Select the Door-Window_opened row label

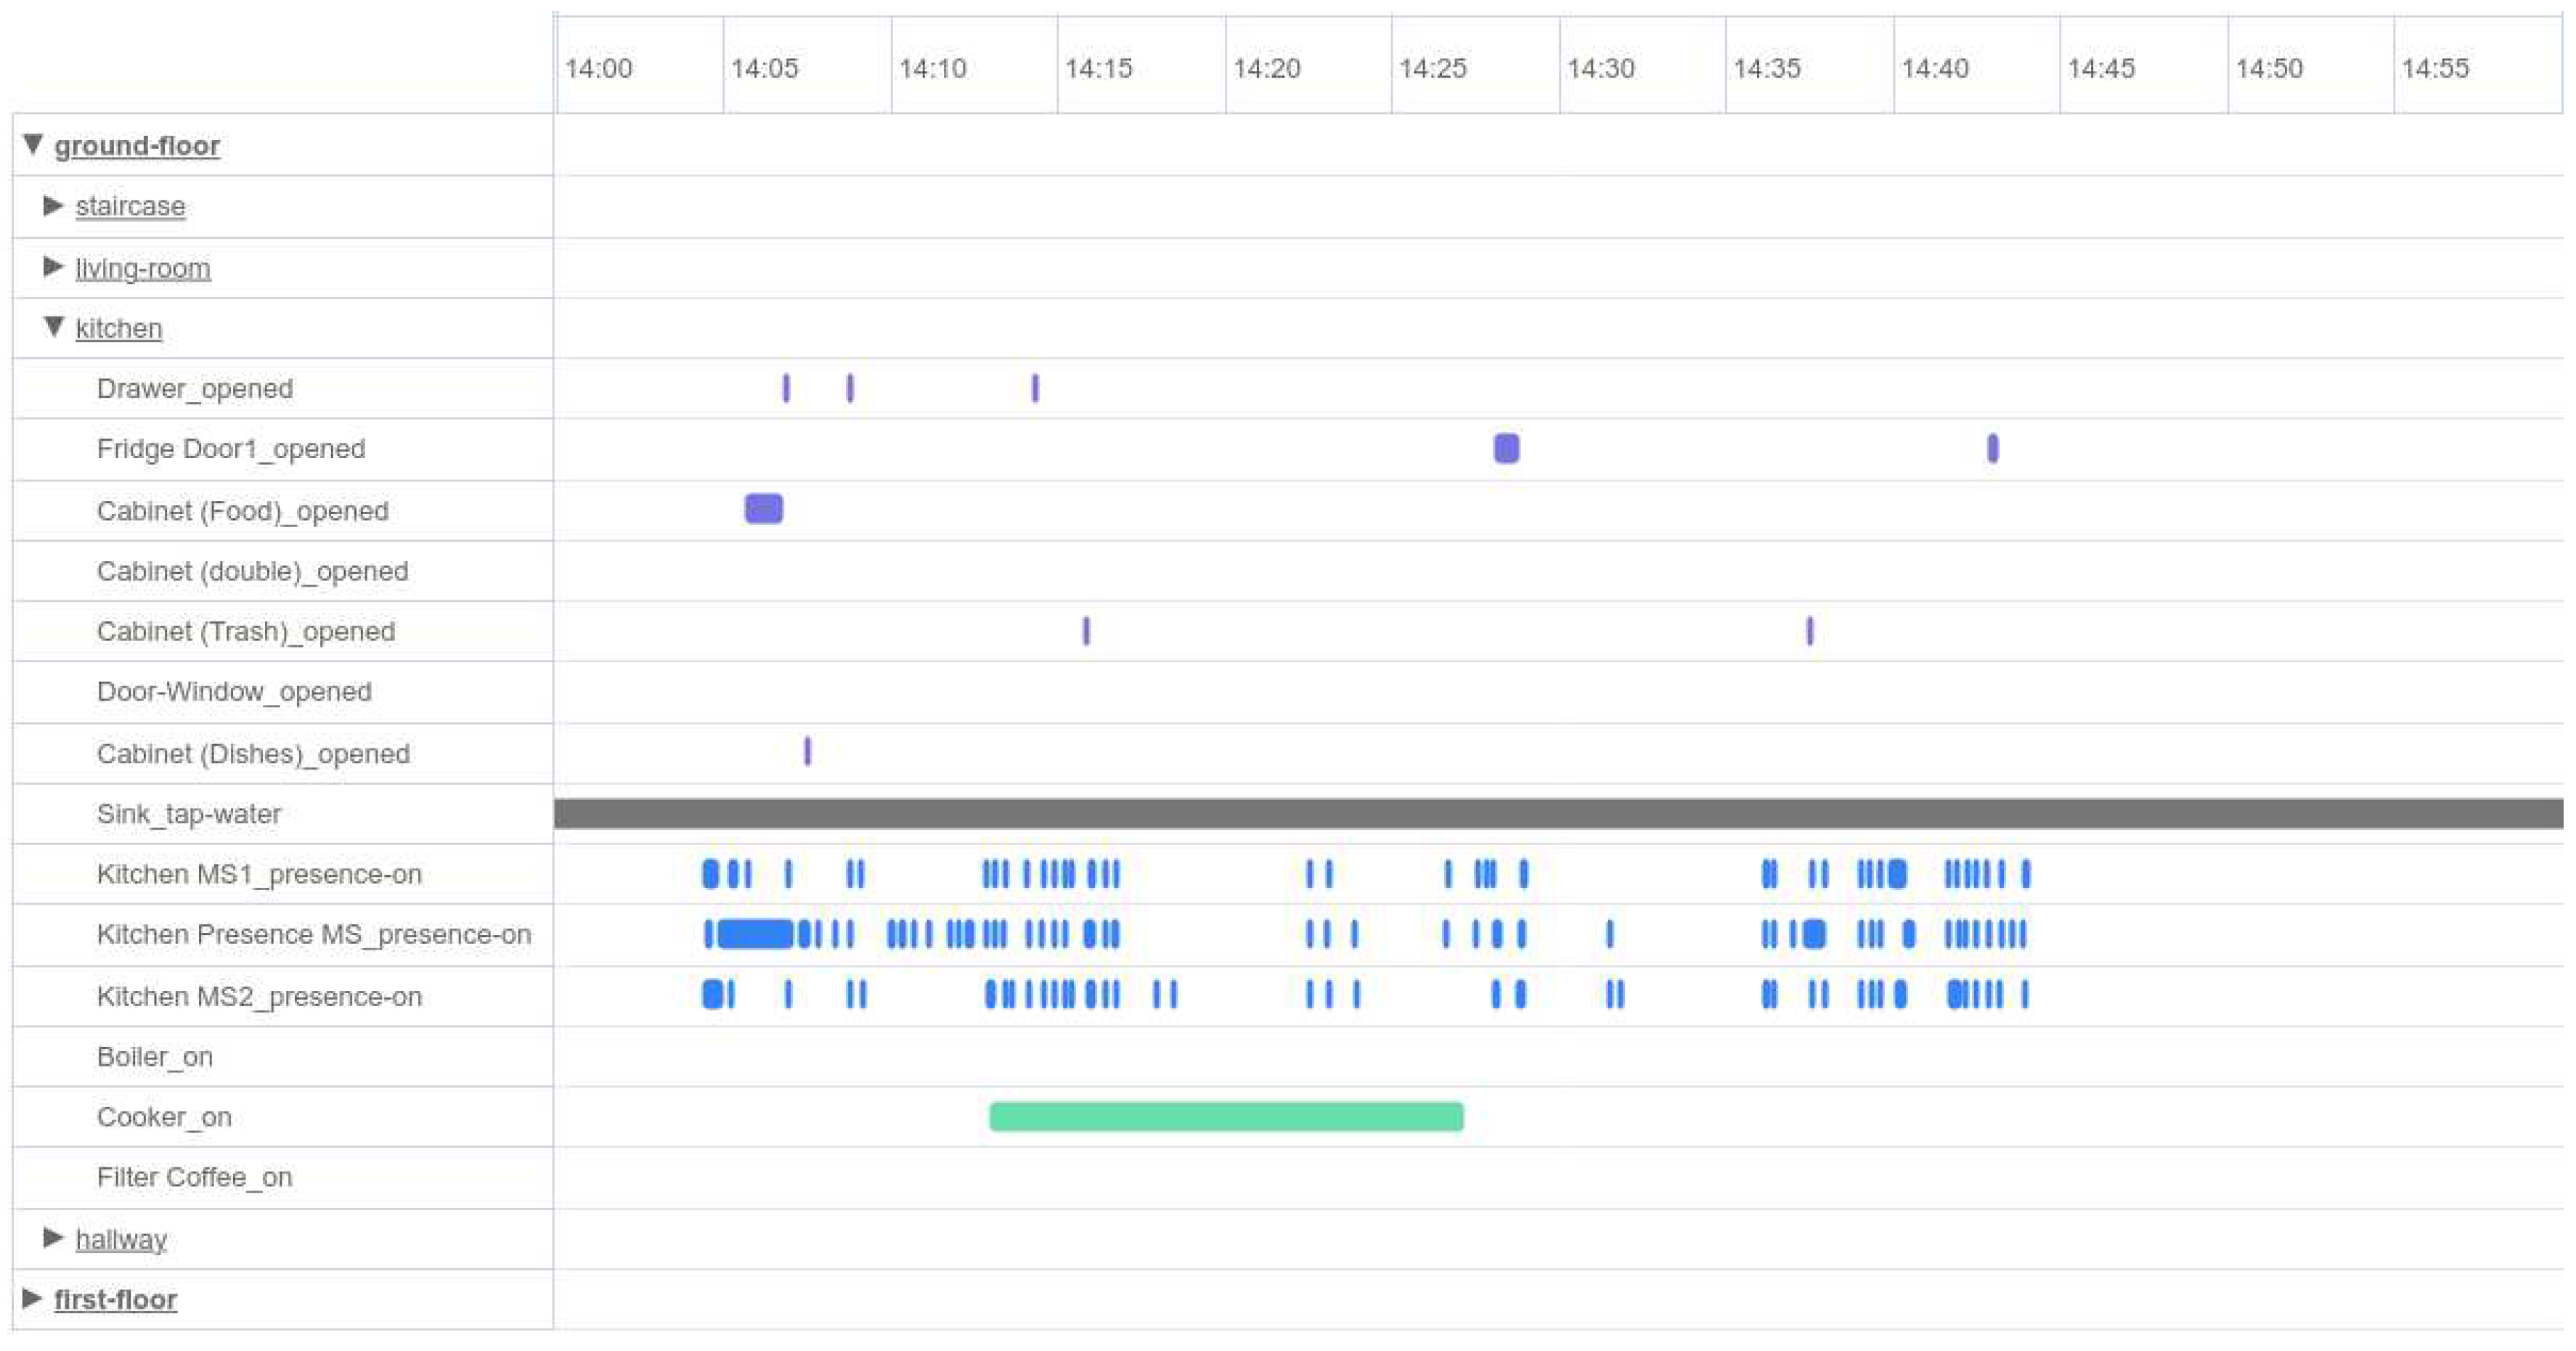tap(234, 692)
